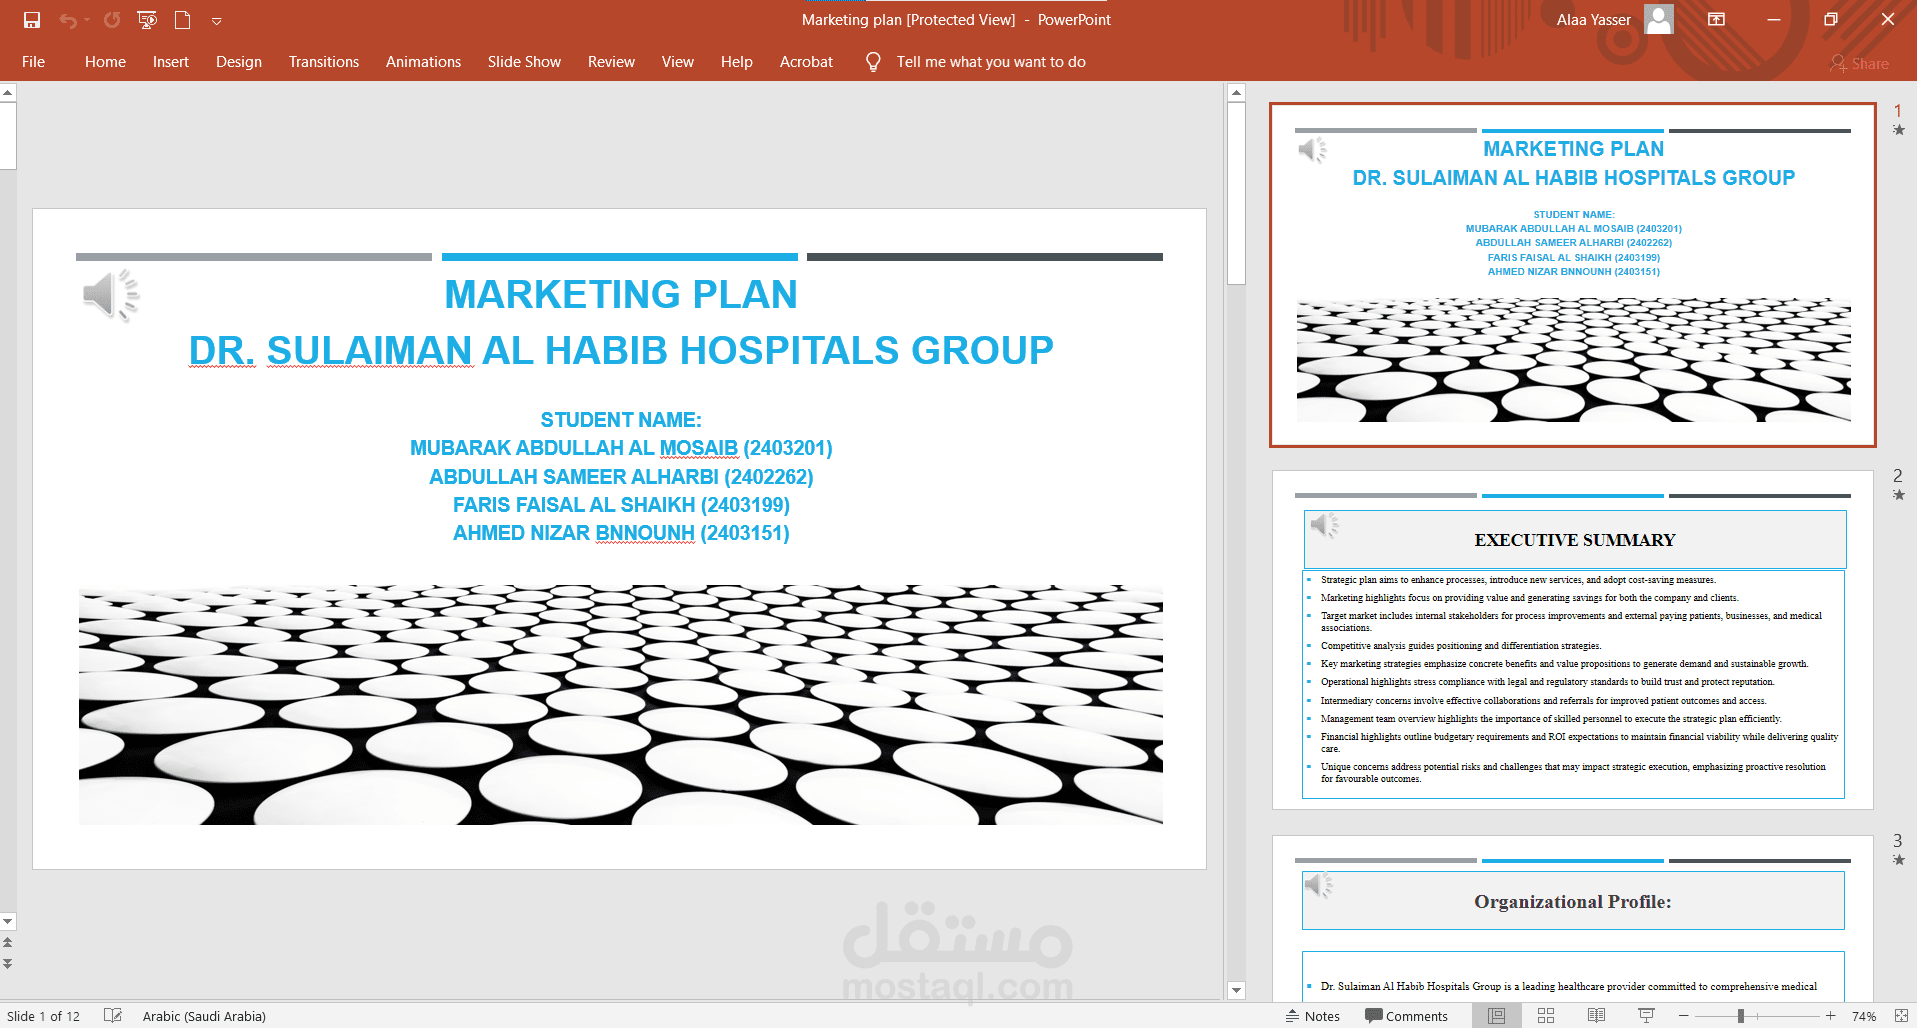The height and width of the screenshot is (1028, 1917).
Task: Switch to Slide Sorter view
Action: pyautogui.click(x=1546, y=1016)
